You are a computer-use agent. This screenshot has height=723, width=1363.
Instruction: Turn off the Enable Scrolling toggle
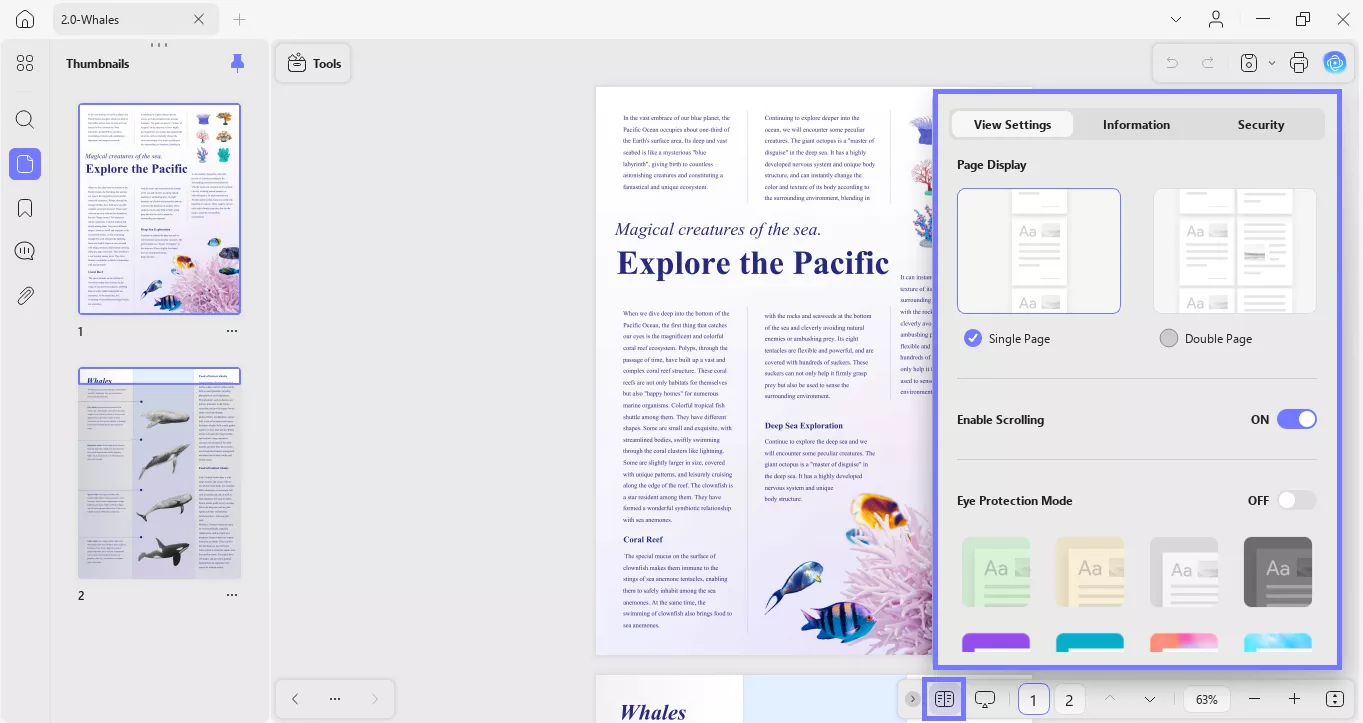pos(1296,420)
